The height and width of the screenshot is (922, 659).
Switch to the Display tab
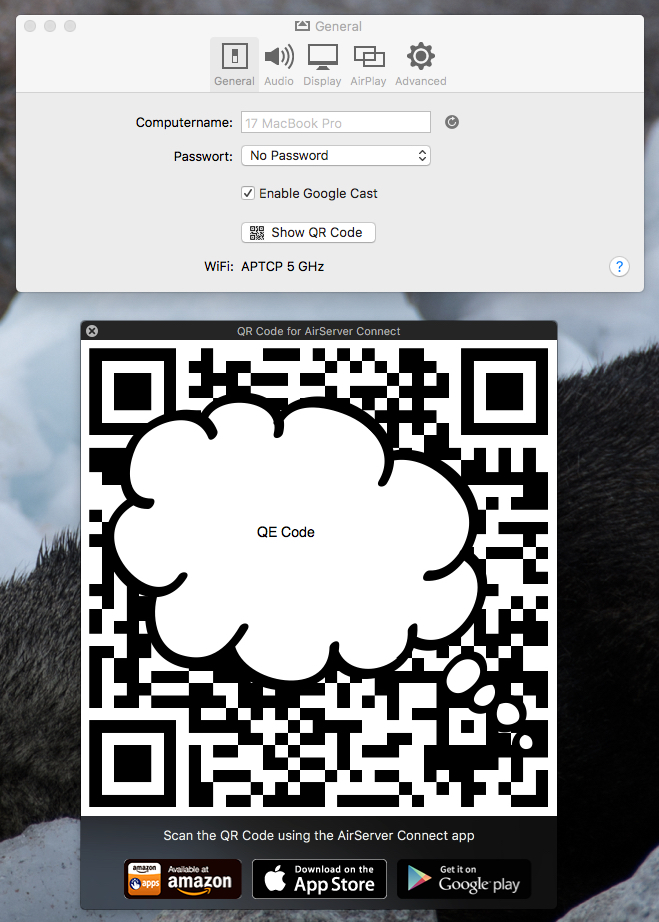[x=322, y=64]
